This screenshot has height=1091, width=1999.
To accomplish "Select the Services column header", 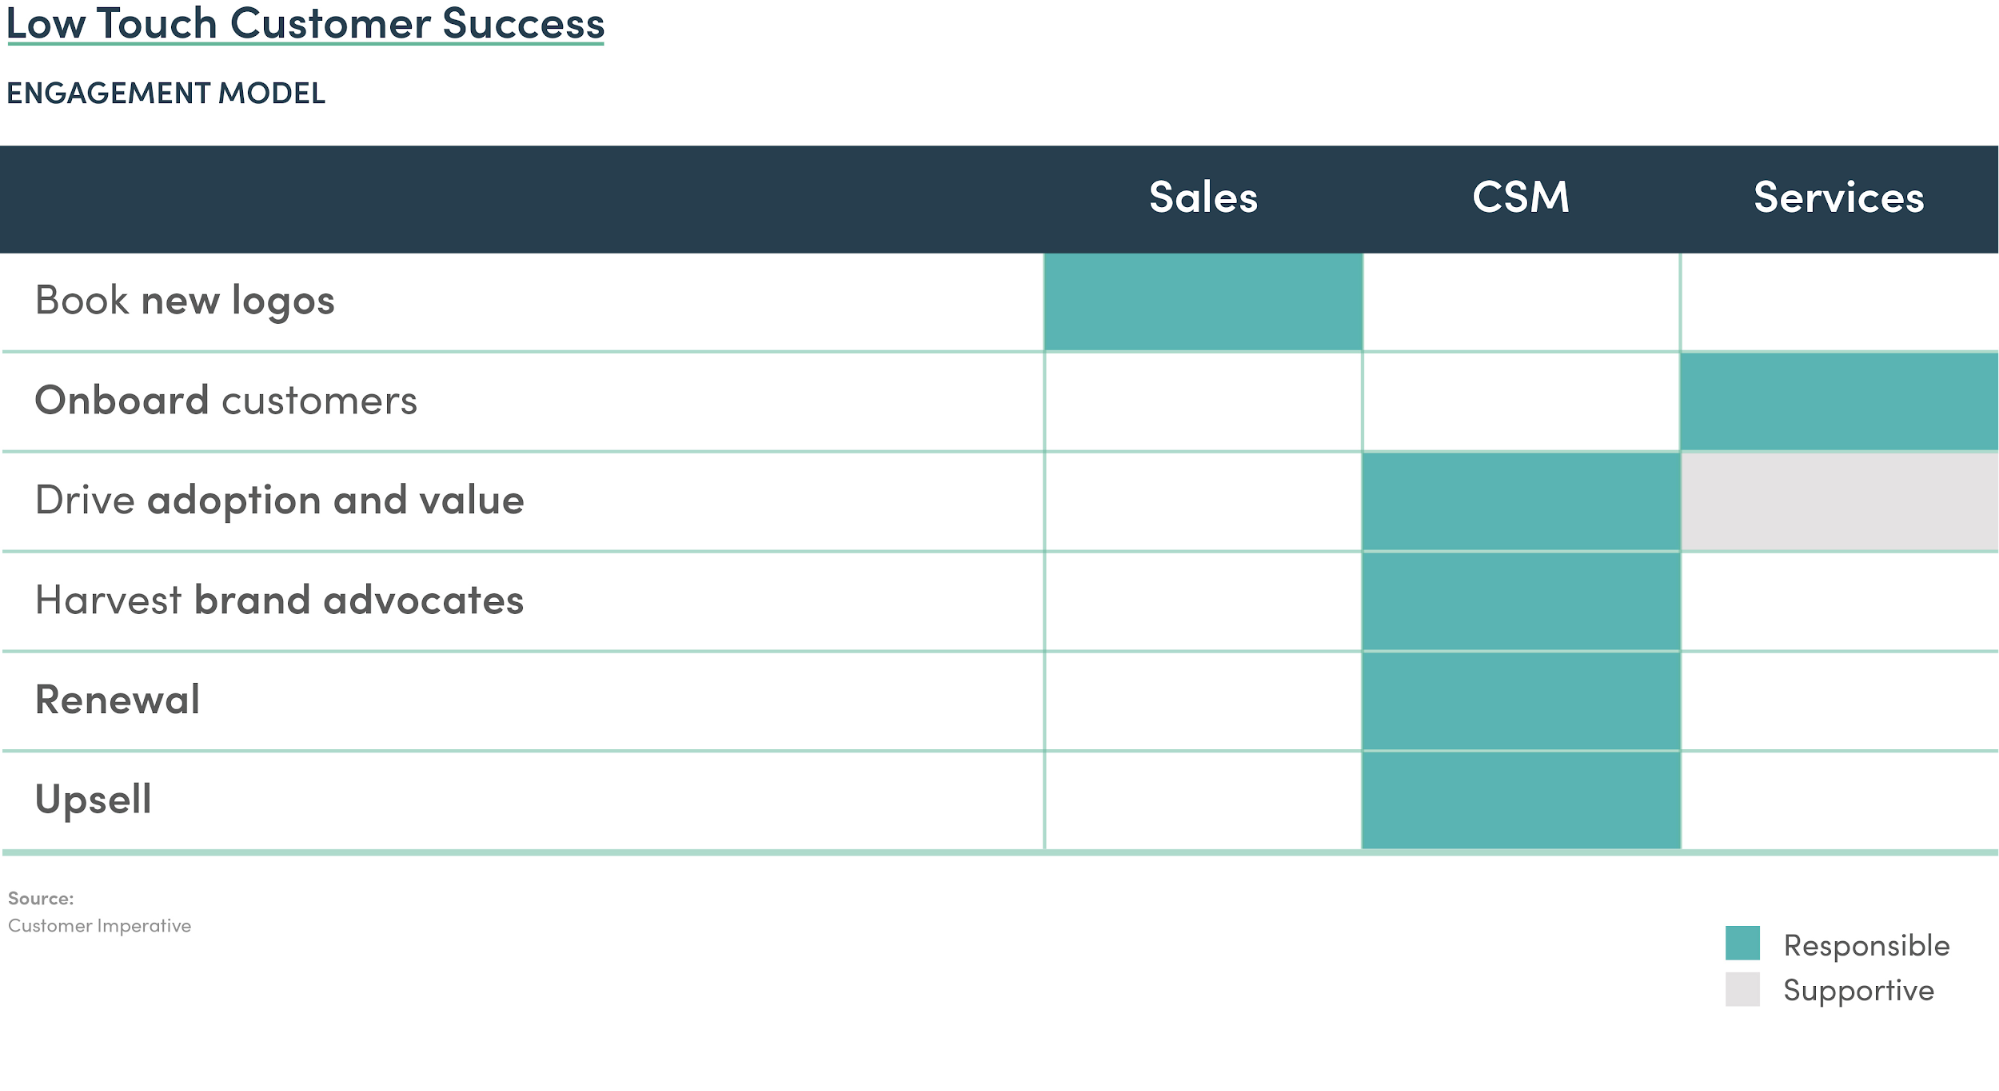I will (1838, 197).
